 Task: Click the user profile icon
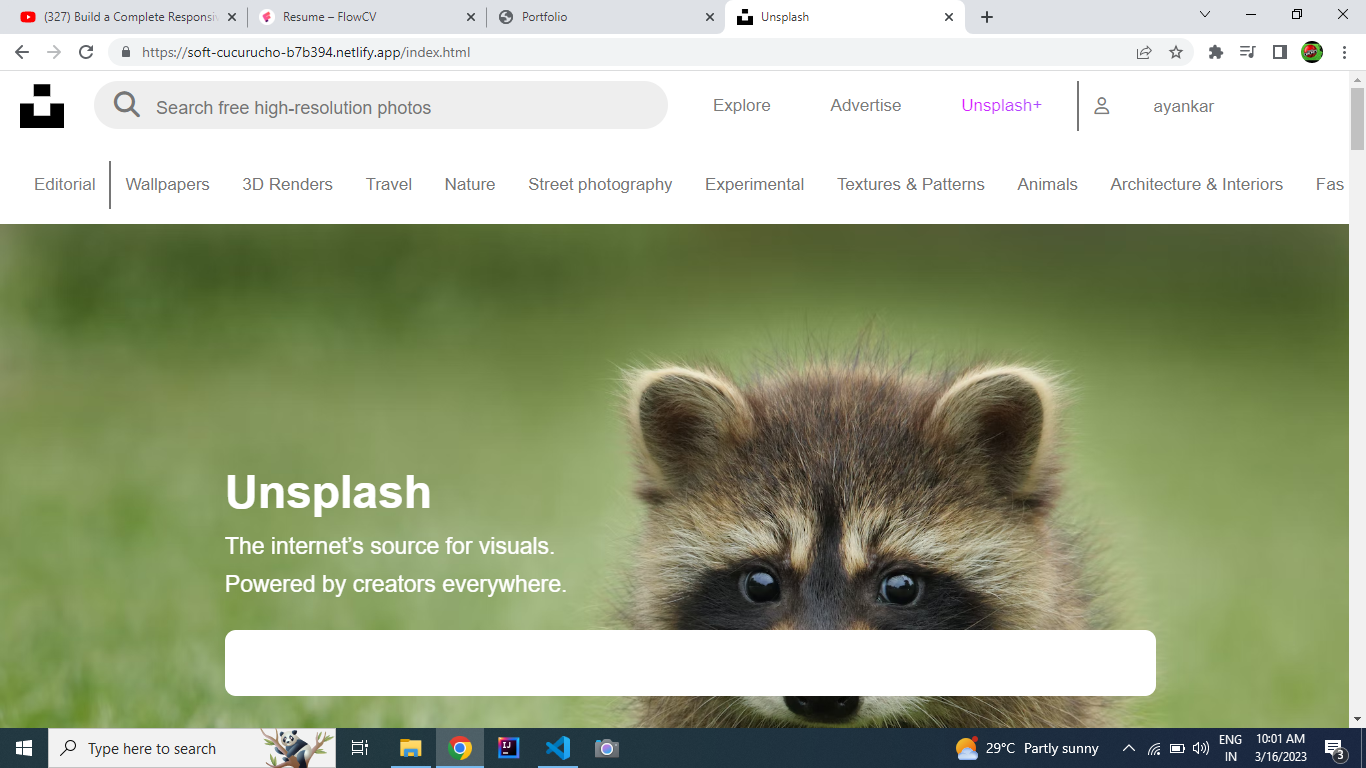point(1101,106)
